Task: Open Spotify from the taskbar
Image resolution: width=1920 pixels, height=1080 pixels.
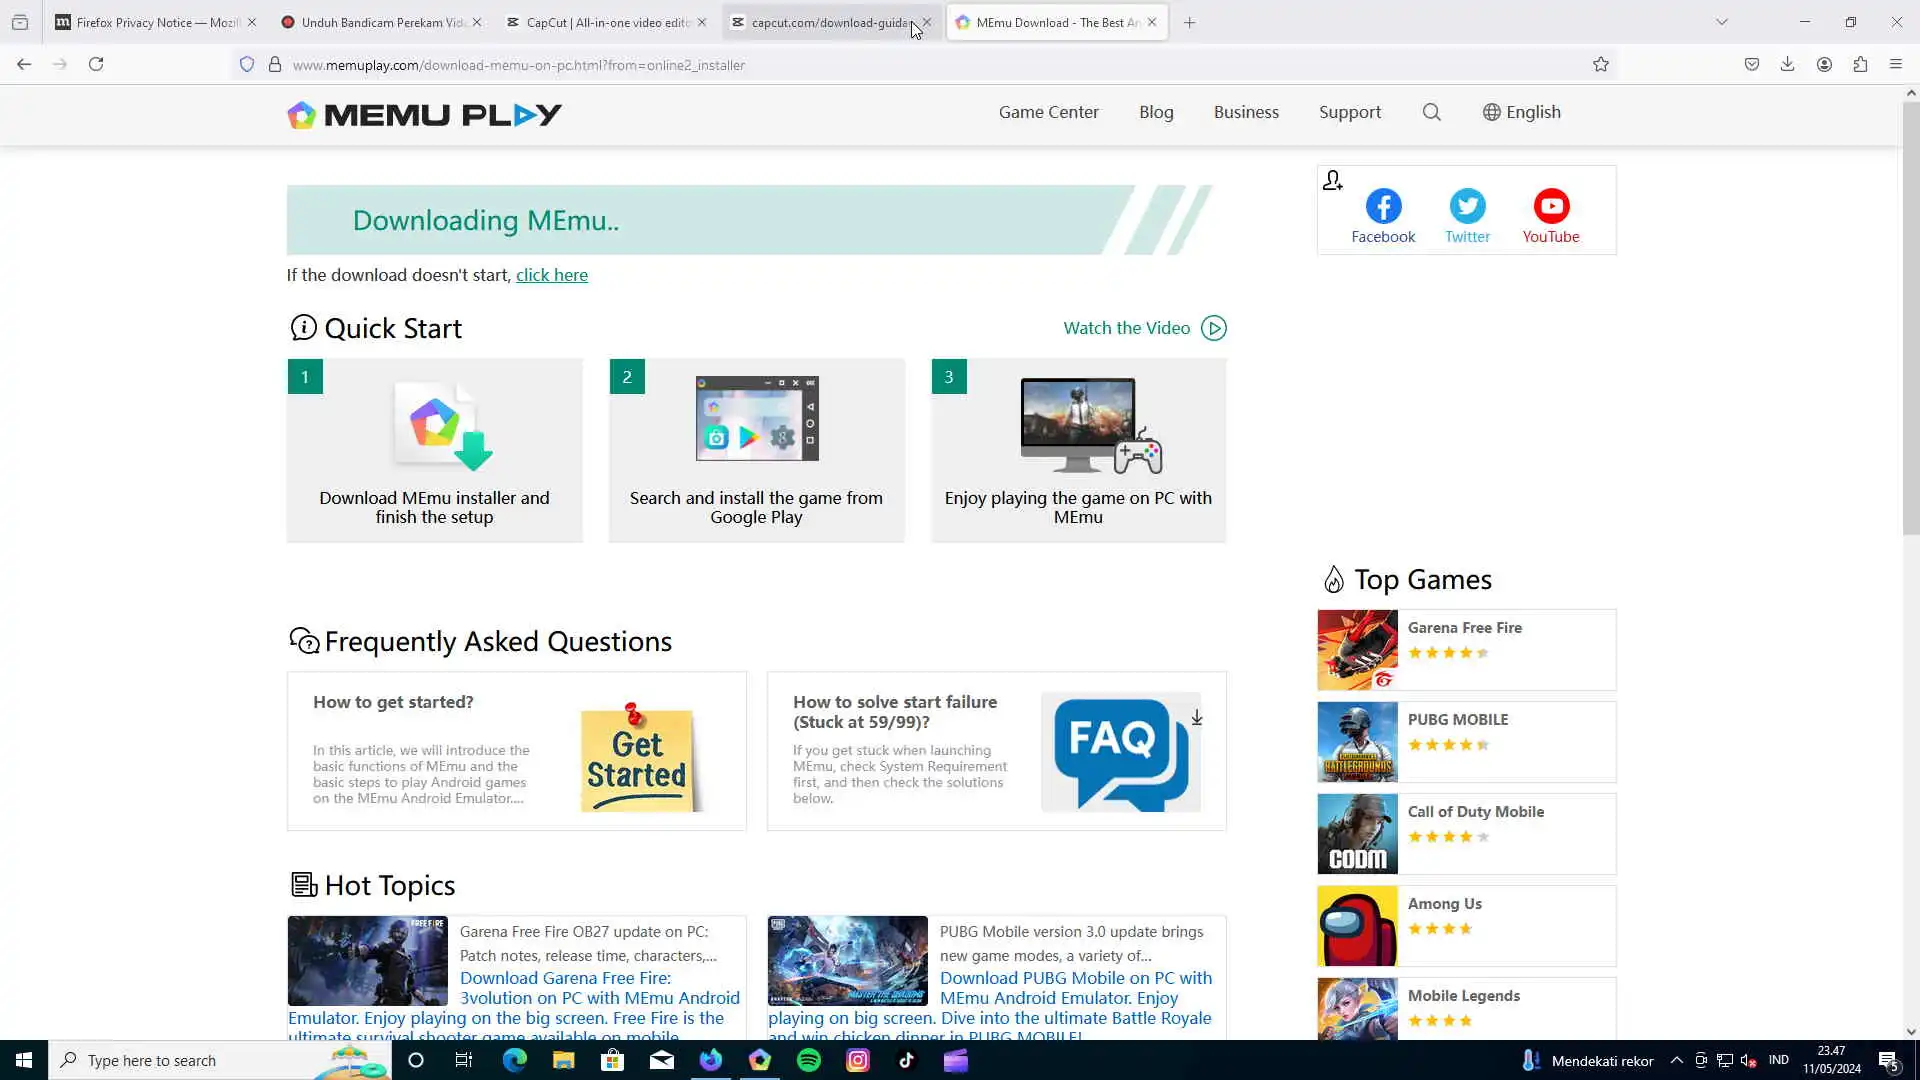Action: [809, 1060]
